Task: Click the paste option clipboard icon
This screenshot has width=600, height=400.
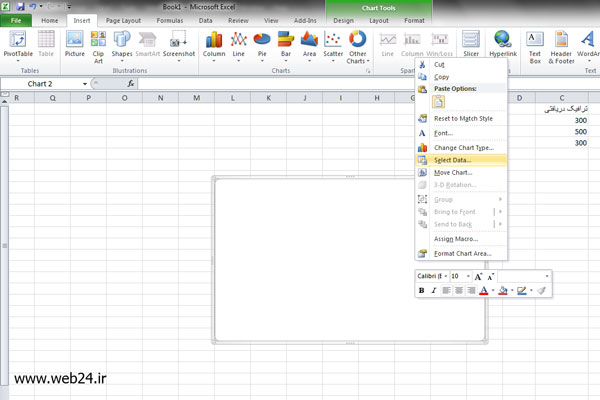Action: click(439, 102)
